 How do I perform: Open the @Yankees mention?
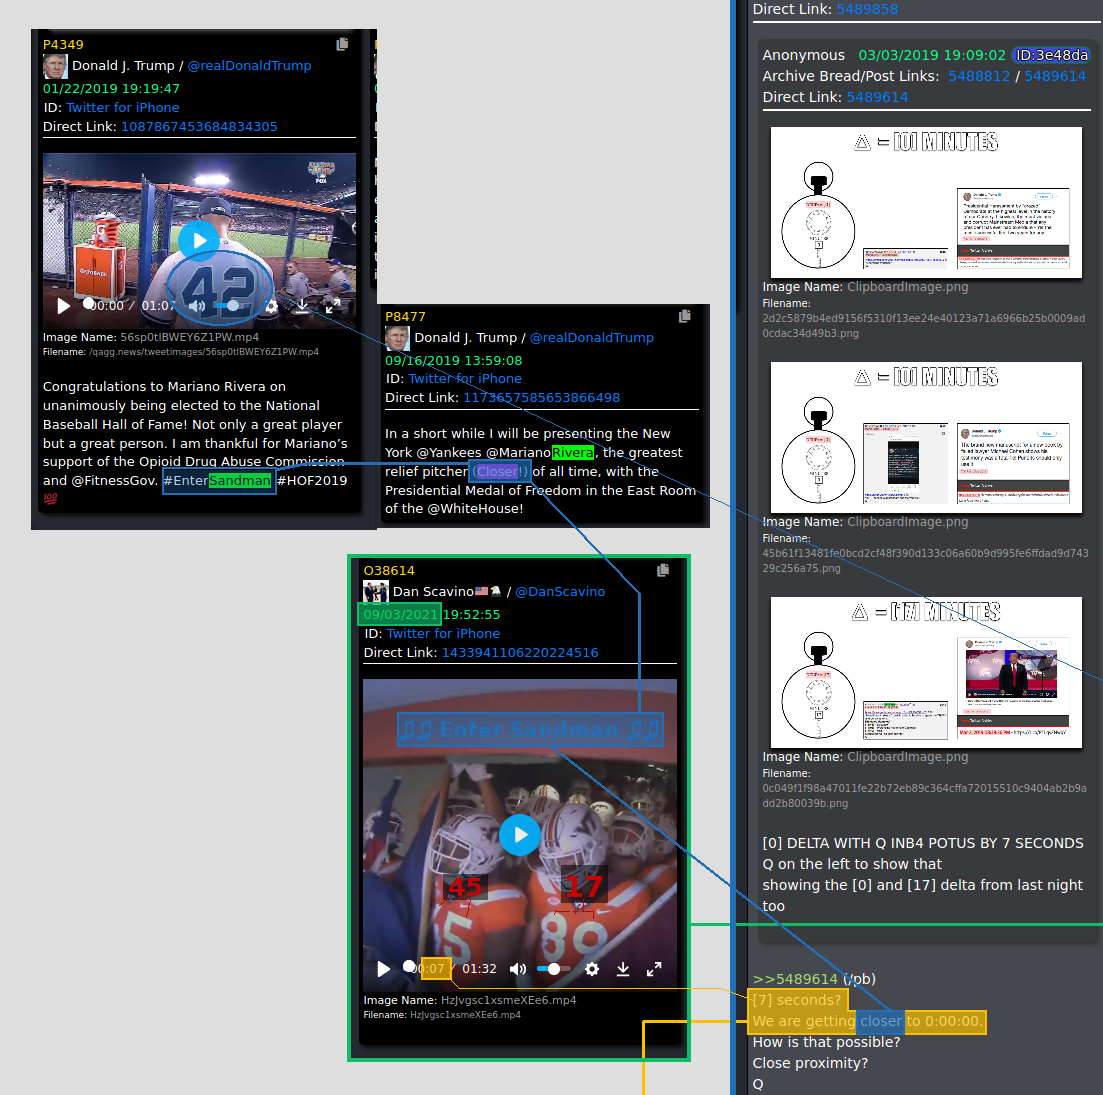(x=449, y=452)
